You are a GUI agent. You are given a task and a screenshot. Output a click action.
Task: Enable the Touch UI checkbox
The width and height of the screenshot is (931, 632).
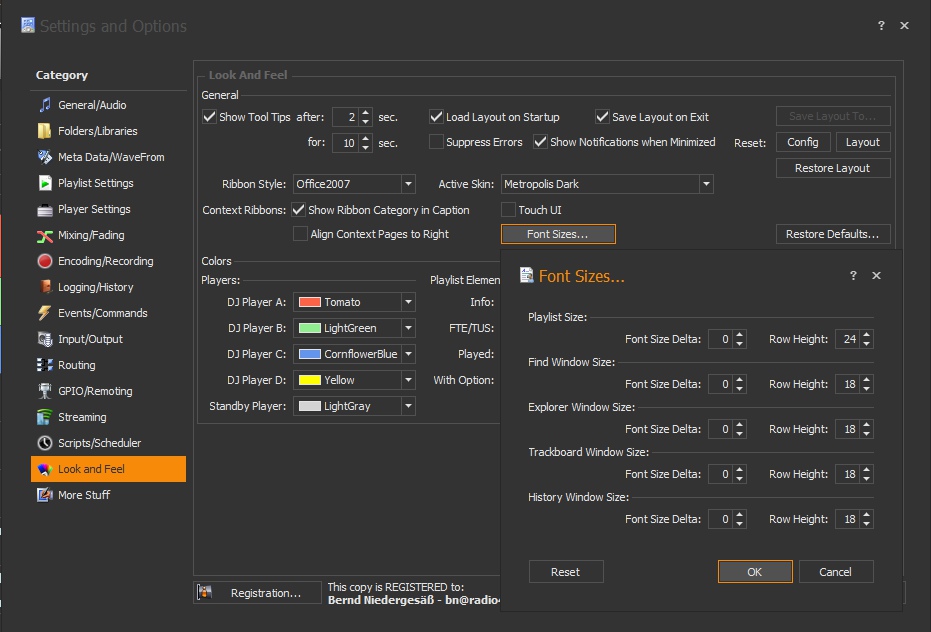(x=508, y=210)
